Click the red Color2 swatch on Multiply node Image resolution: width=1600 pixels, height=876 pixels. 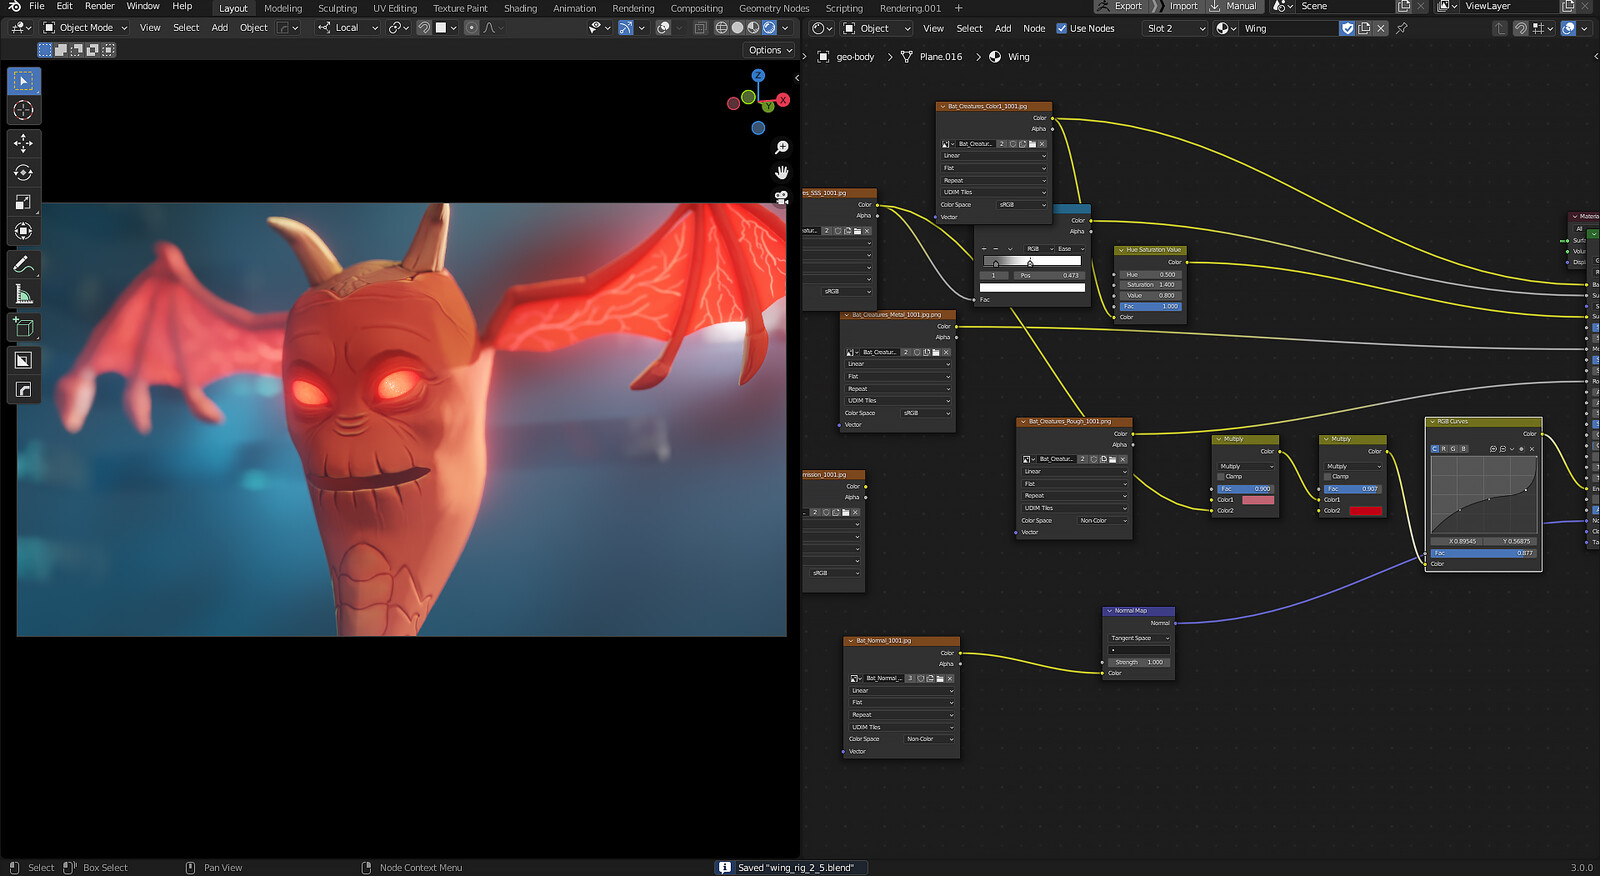coord(1365,511)
